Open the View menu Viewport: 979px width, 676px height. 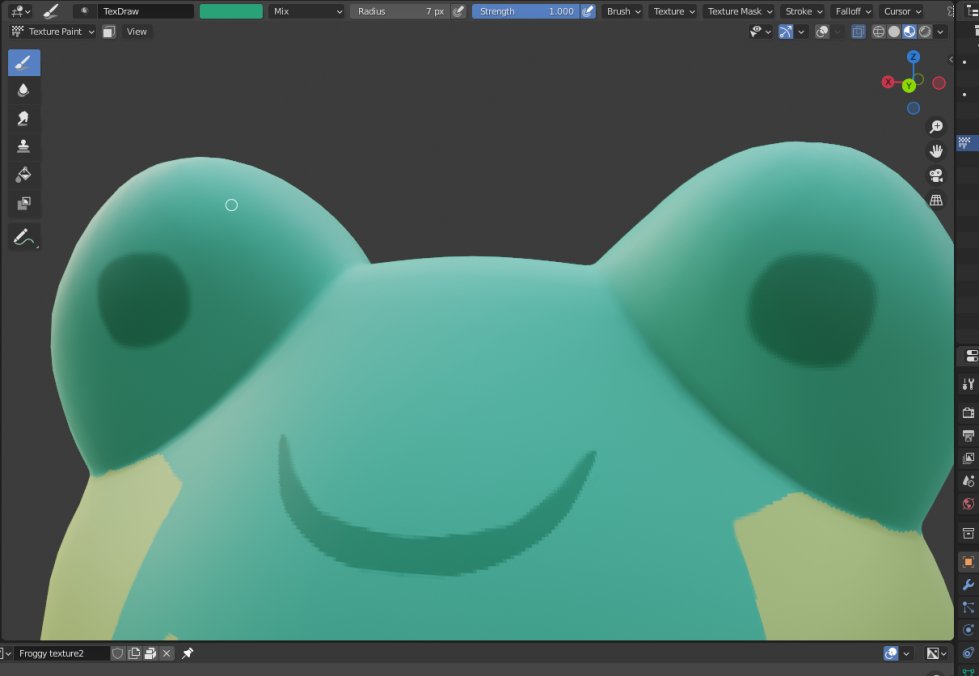pos(137,32)
